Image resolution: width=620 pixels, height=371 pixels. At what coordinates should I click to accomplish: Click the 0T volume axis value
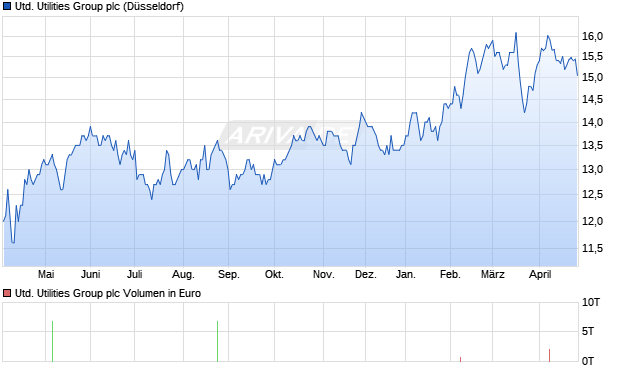[x=588, y=361]
